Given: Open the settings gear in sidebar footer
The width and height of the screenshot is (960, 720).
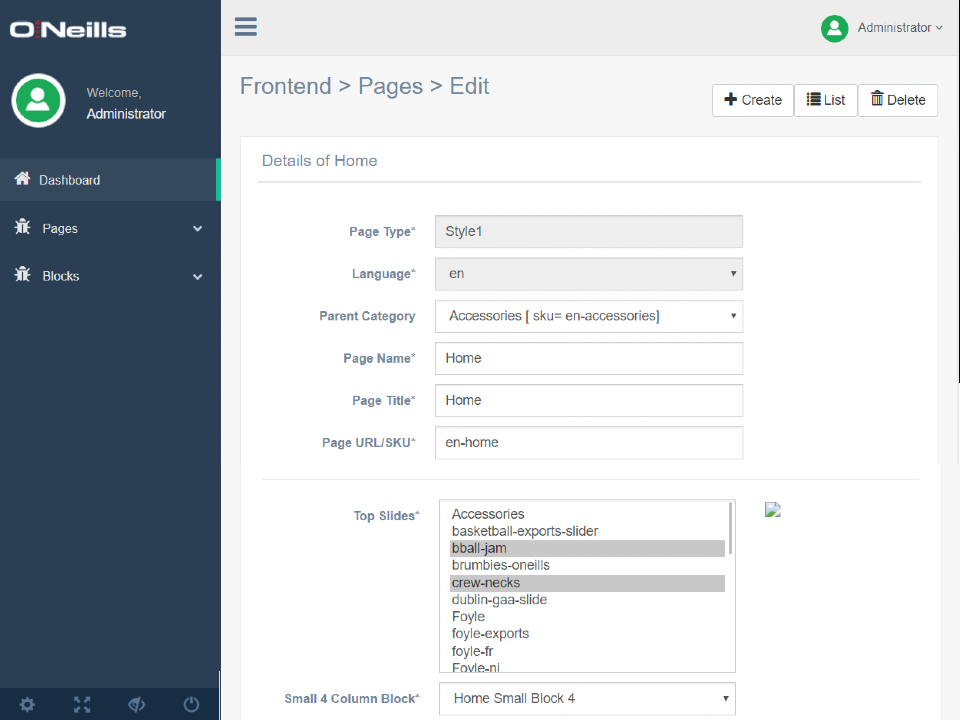Looking at the screenshot, I should (x=27, y=705).
